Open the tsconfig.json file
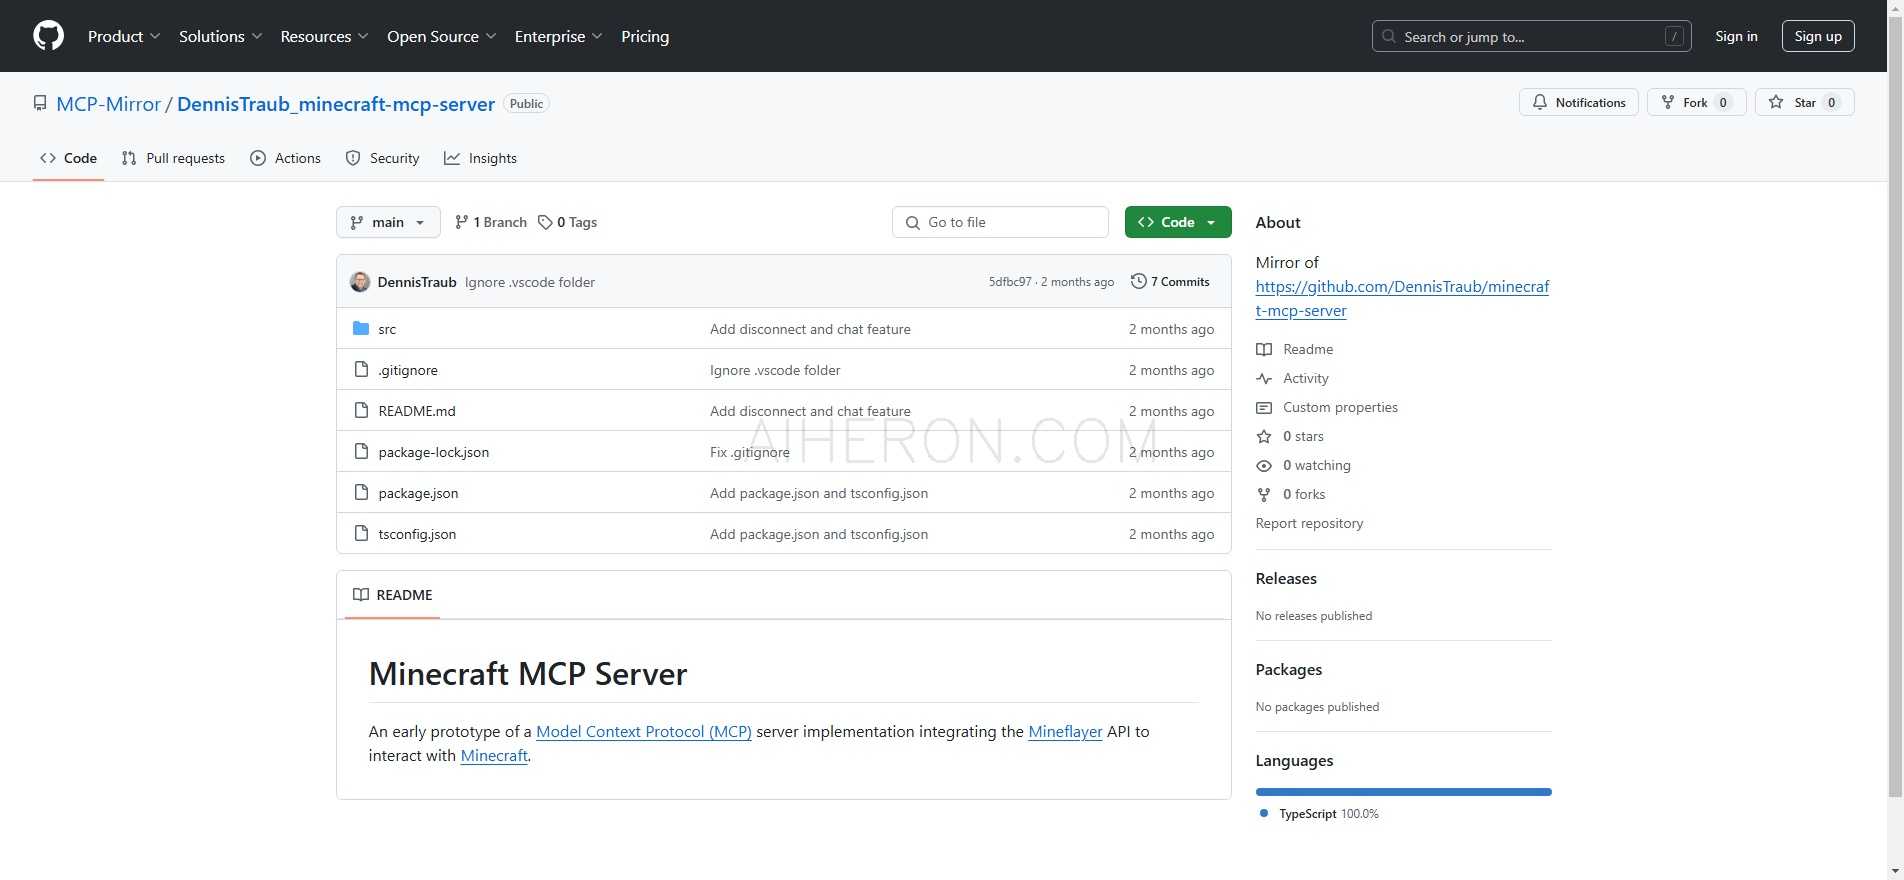Viewport: 1904px width, 880px height. point(417,534)
